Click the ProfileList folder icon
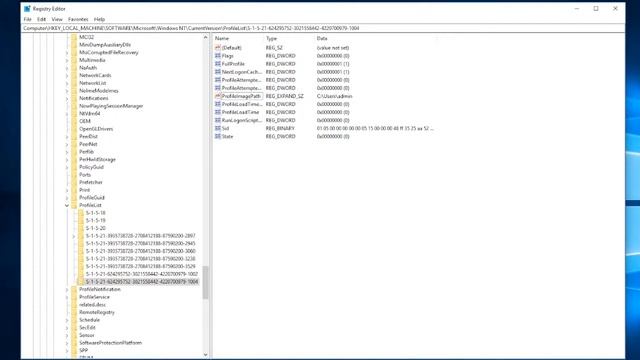The width and height of the screenshot is (640, 360). (x=74, y=205)
